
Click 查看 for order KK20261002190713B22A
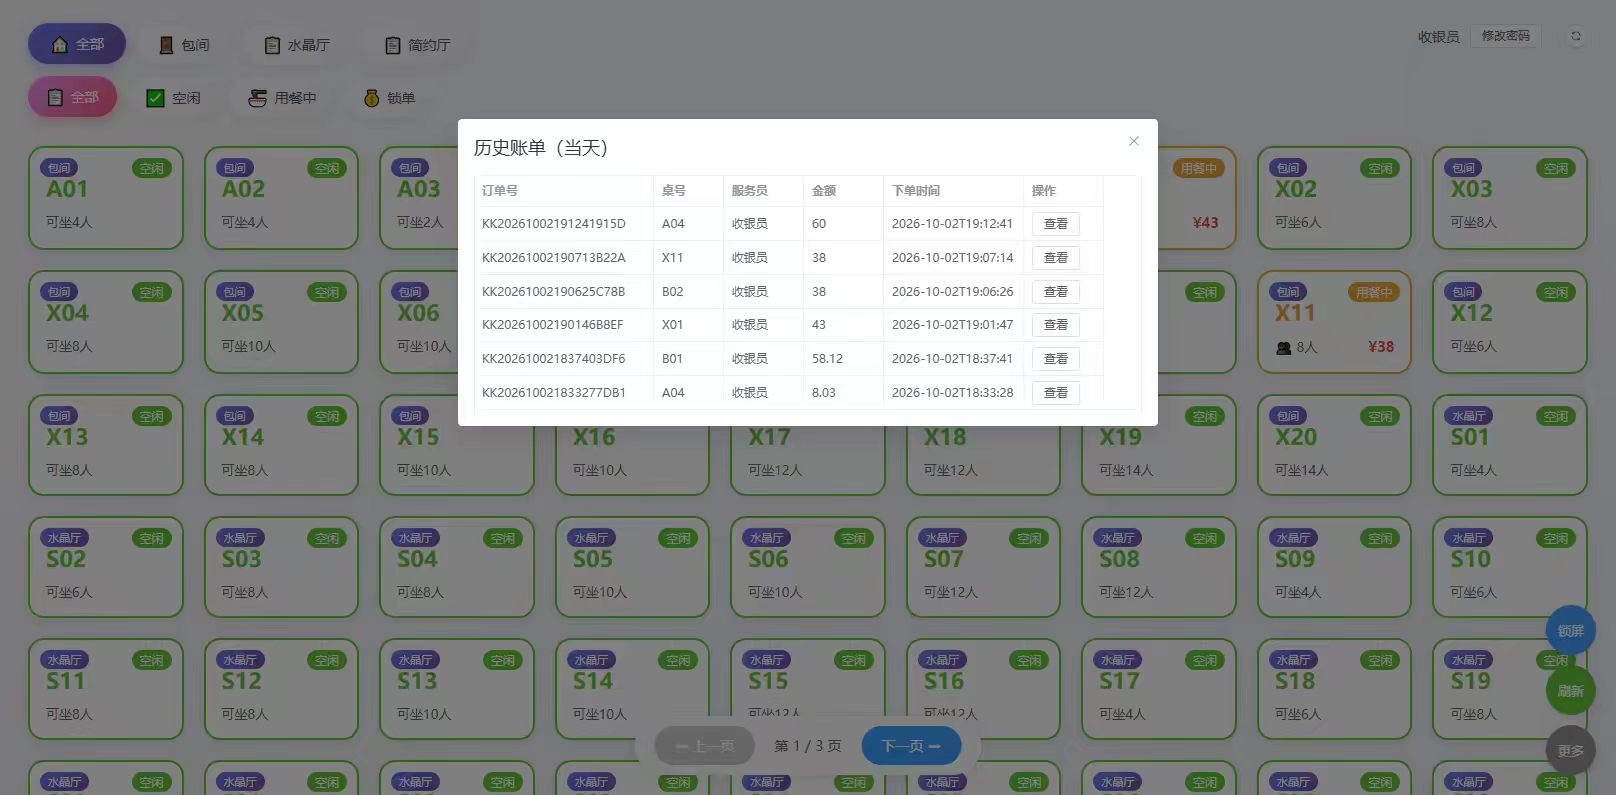point(1056,258)
